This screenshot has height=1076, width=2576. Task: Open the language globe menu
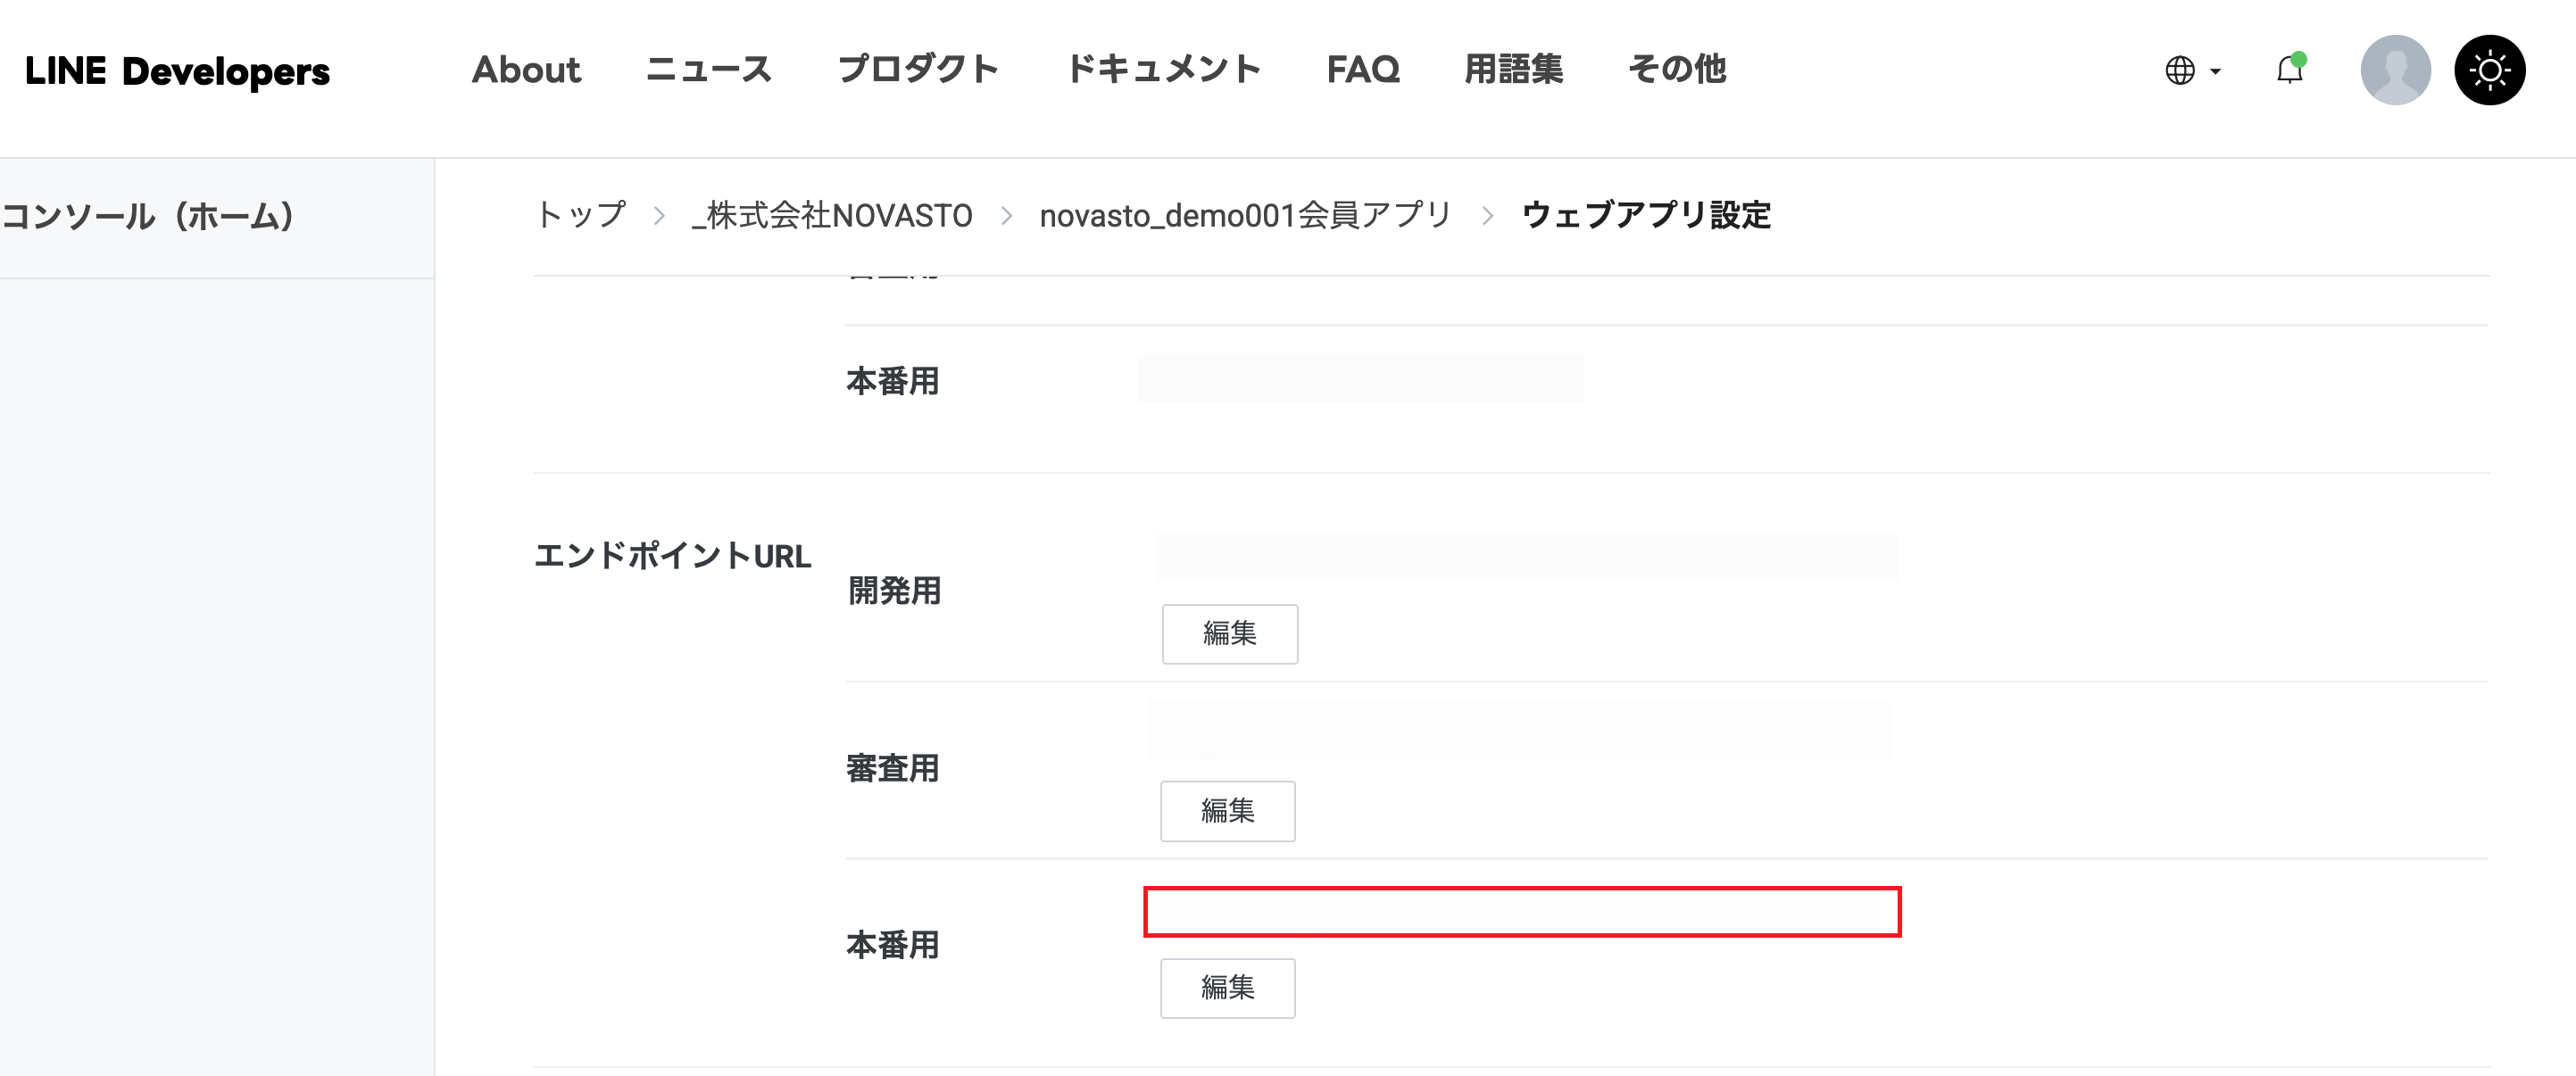click(x=2191, y=70)
